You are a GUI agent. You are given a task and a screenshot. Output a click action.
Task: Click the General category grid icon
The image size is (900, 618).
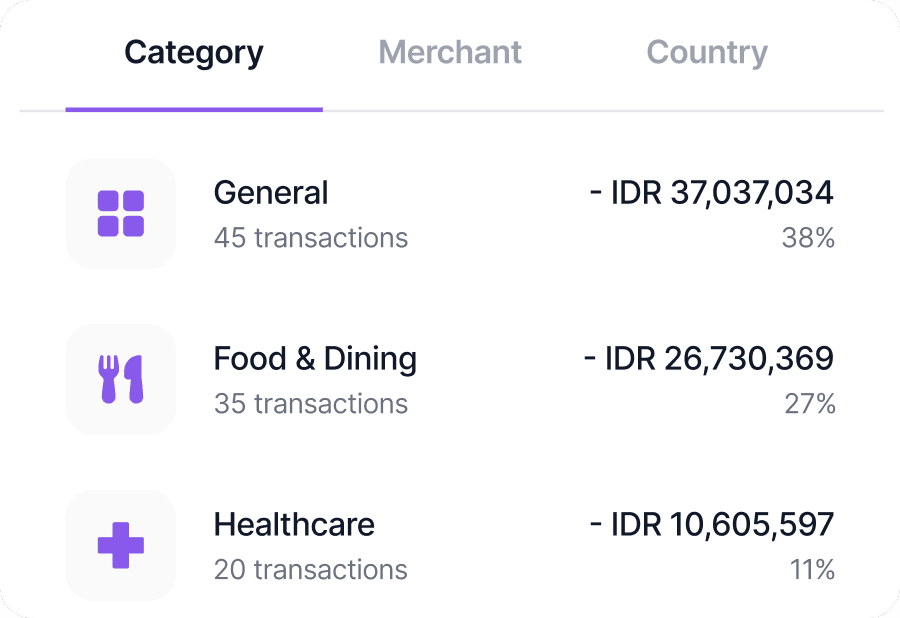pyautogui.click(x=120, y=213)
